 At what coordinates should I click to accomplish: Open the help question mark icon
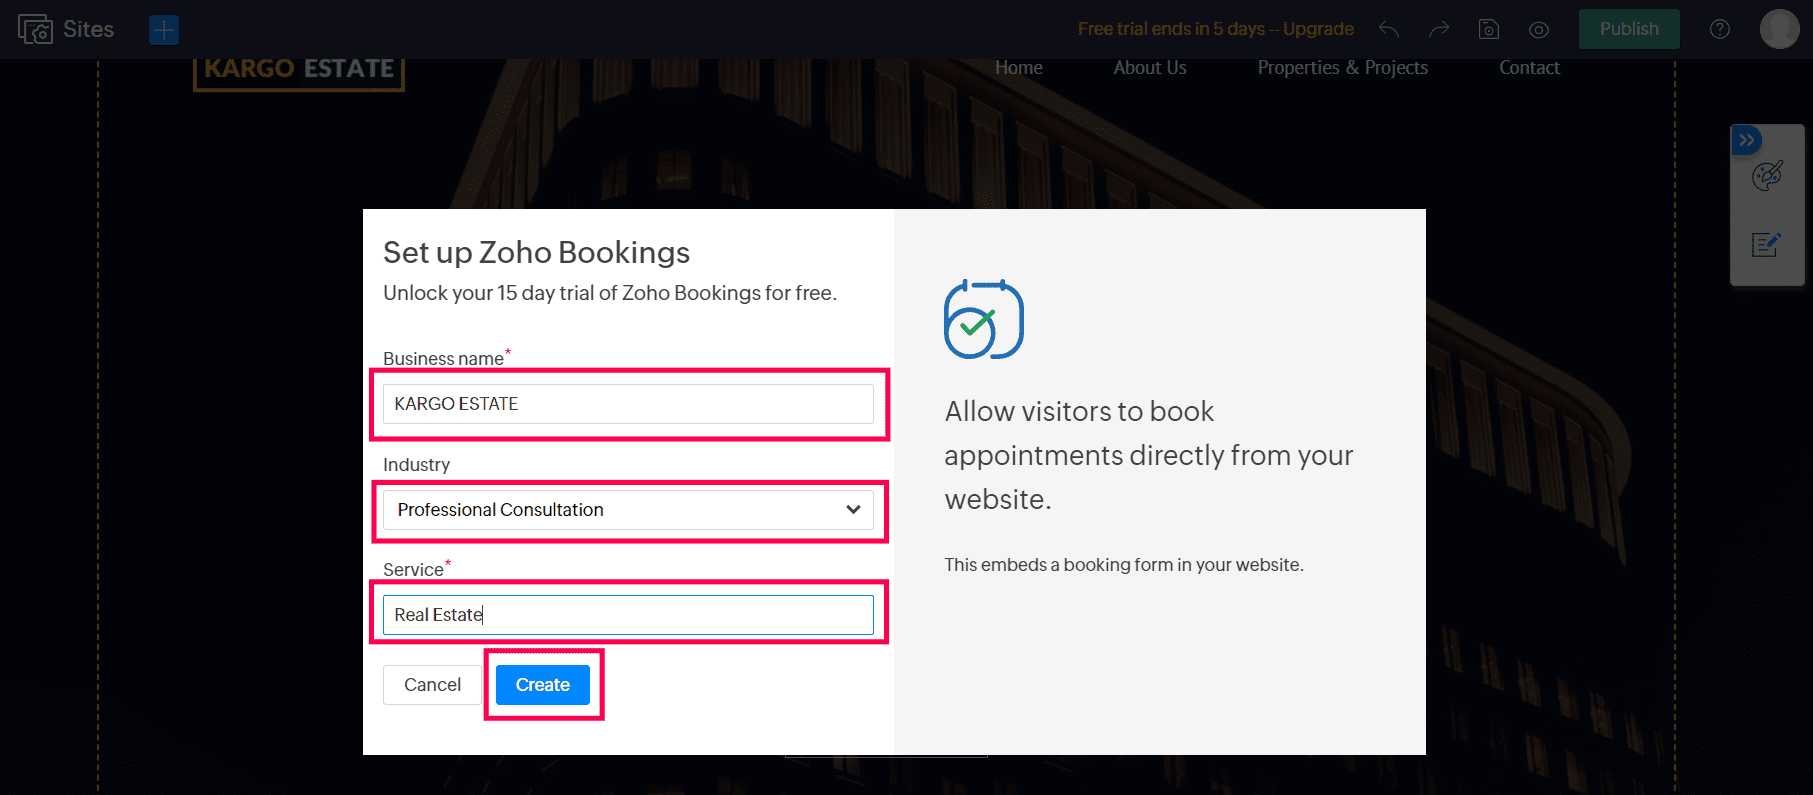coord(1720,29)
